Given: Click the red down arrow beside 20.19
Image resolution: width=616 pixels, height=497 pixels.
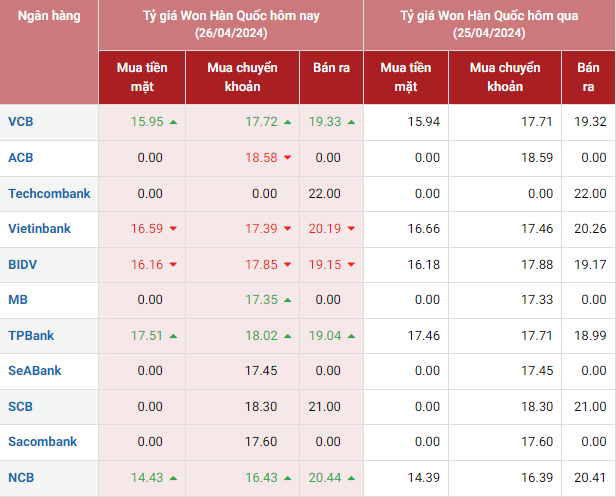Looking at the screenshot, I should (351, 229).
